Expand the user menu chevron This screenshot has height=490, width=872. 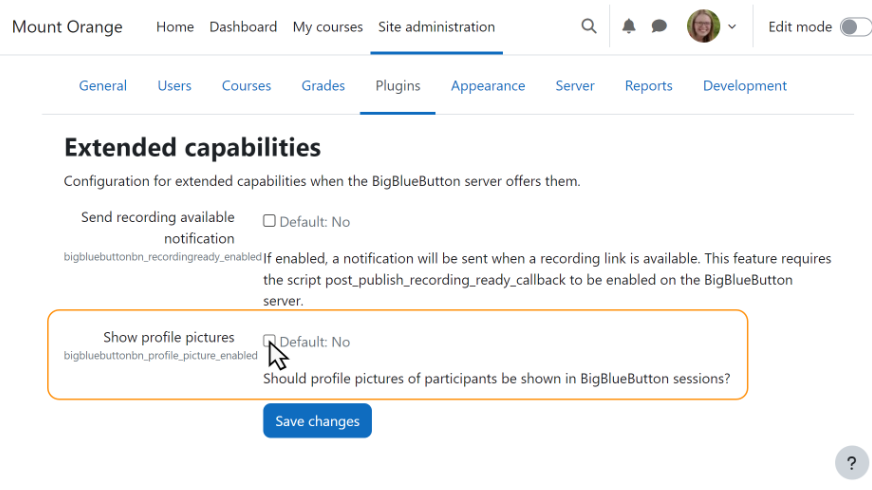[x=732, y=27]
